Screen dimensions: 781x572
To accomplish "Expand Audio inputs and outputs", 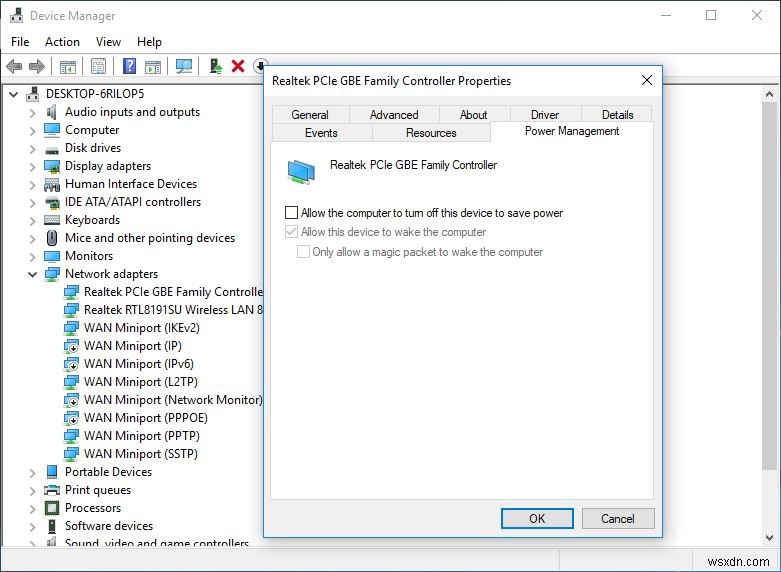I will (32, 113).
